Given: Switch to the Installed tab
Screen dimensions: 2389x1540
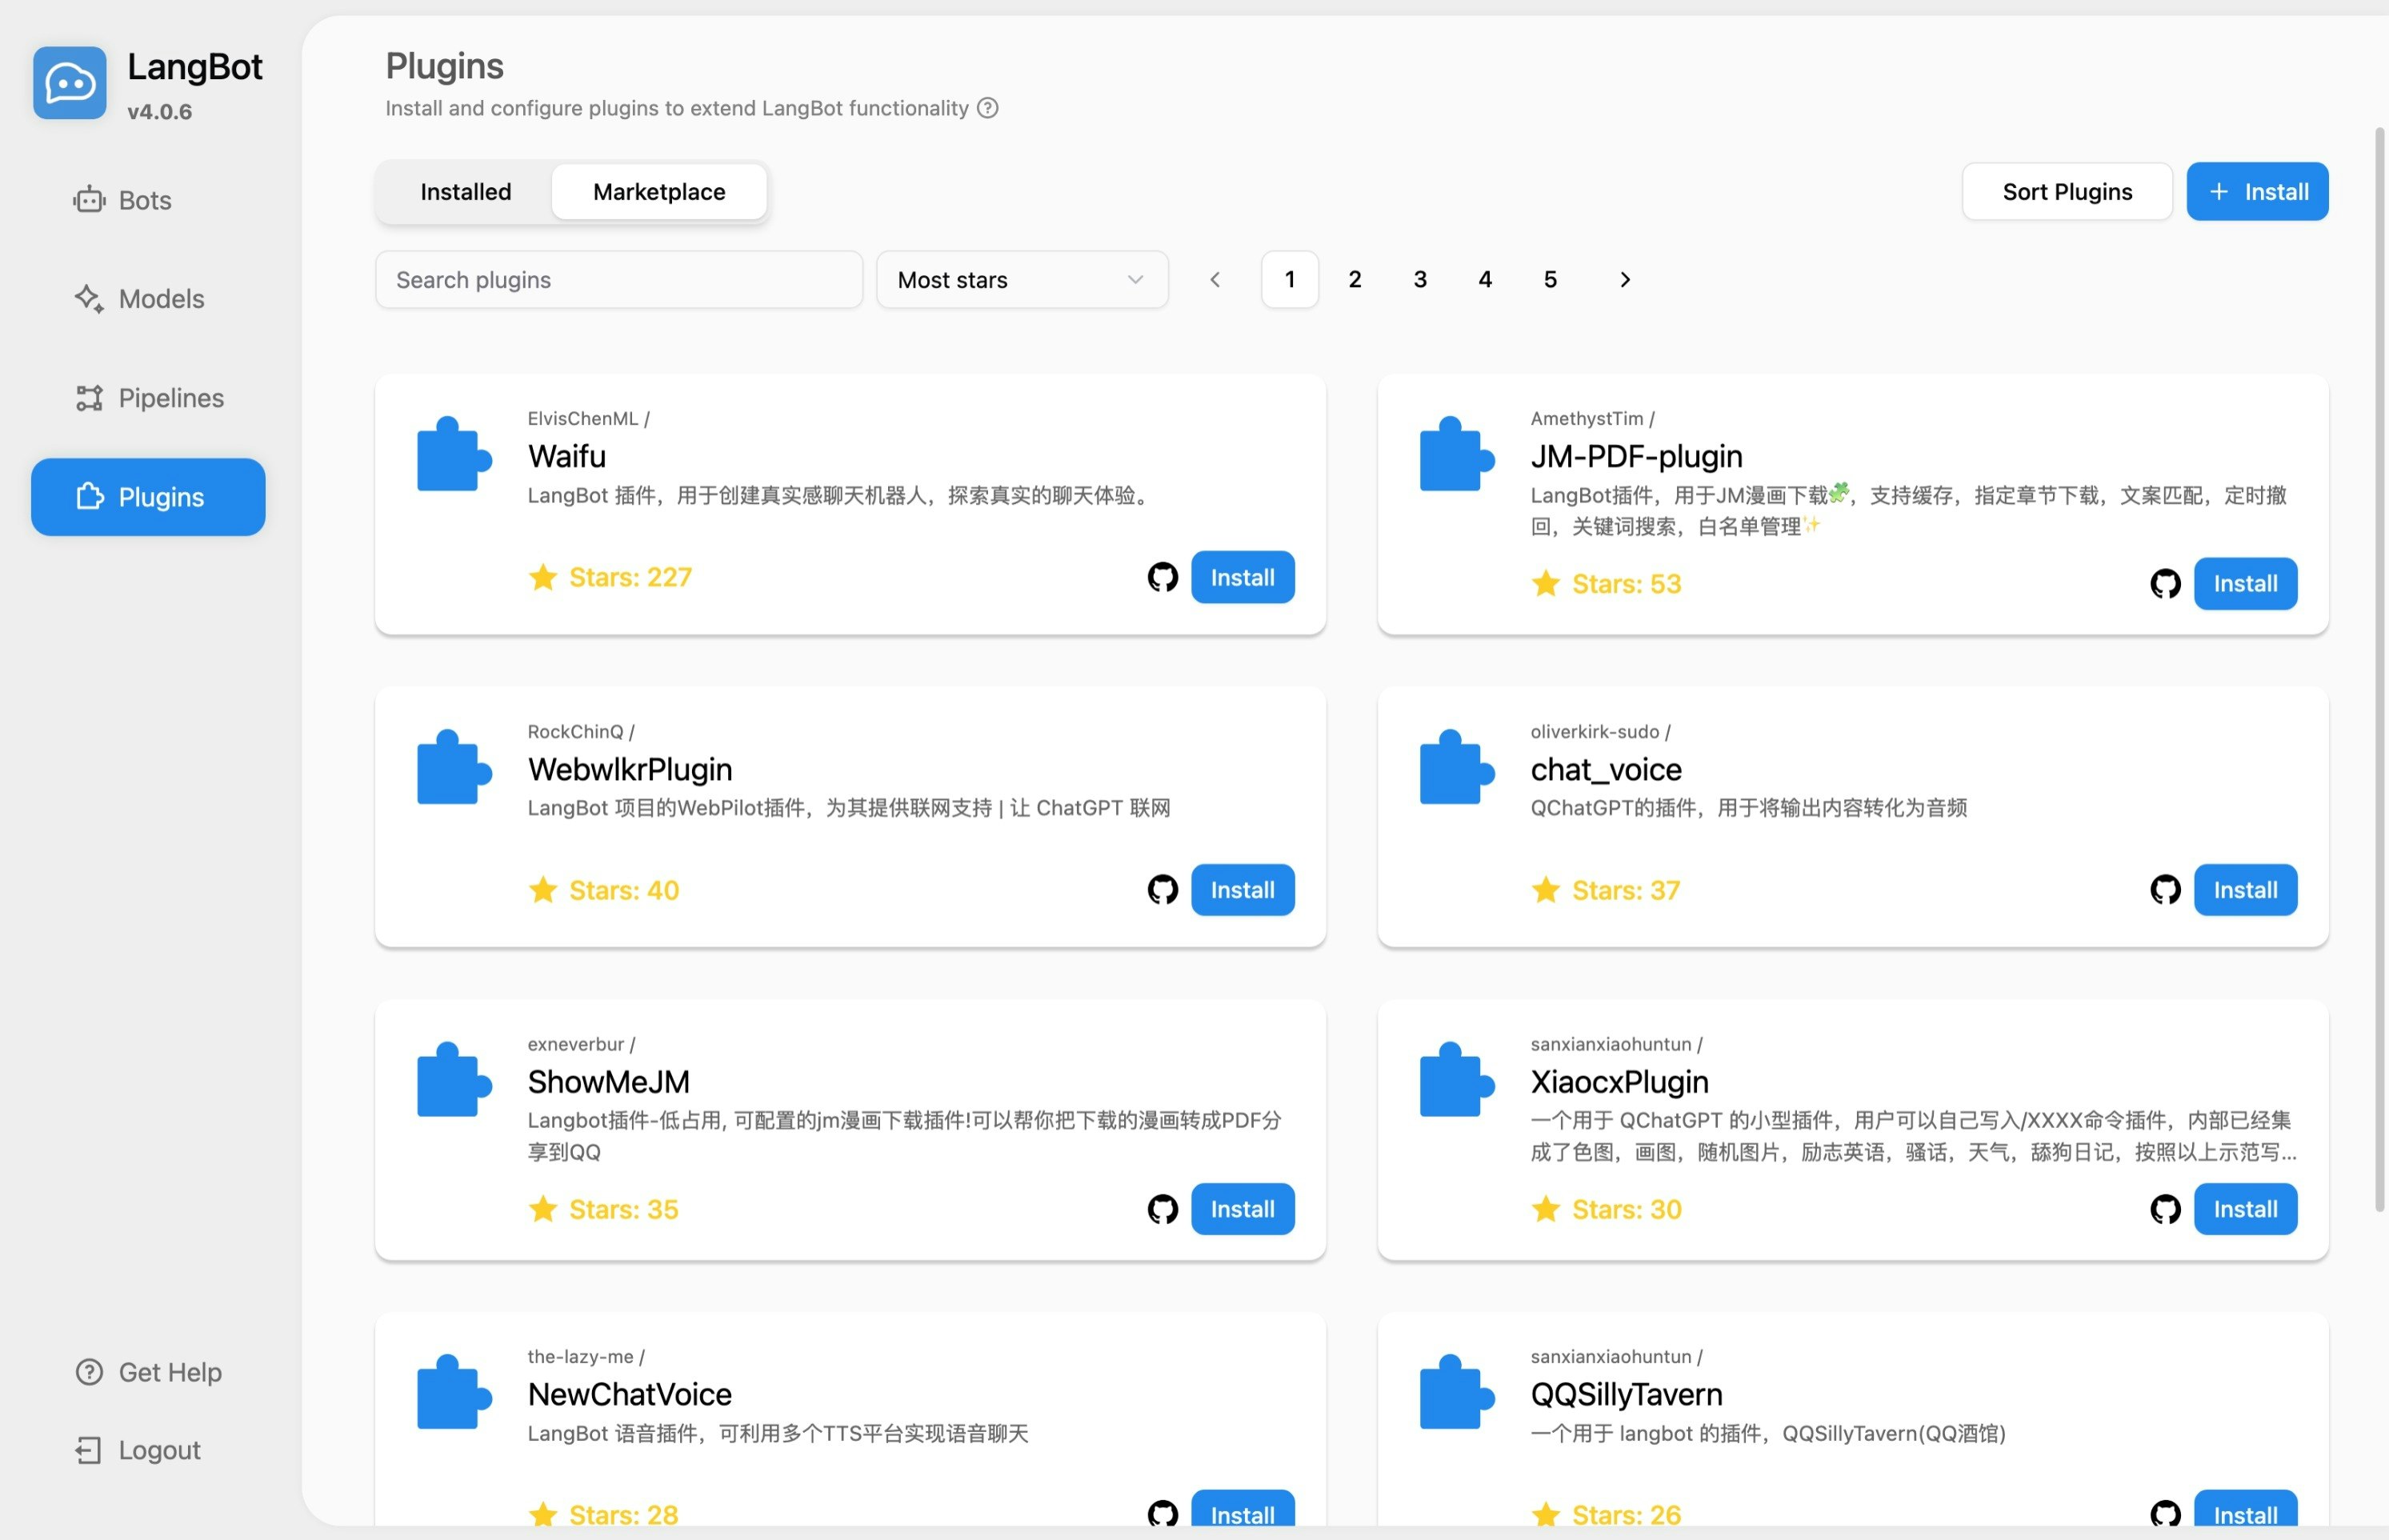Looking at the screenshot, I should [x=465, y=192].
